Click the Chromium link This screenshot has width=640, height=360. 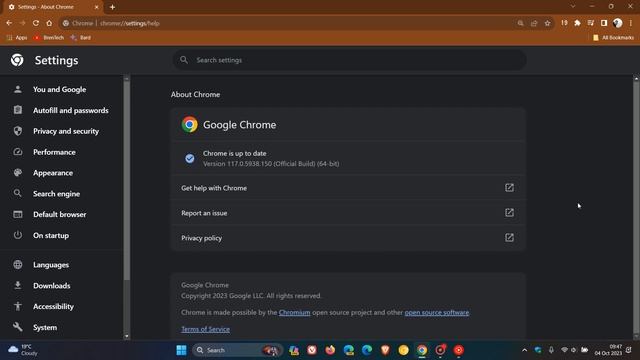pos(294,313)
